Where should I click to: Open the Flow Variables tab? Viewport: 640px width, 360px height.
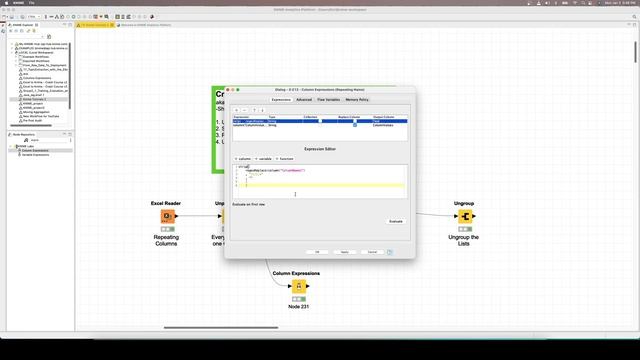(329, 100)
